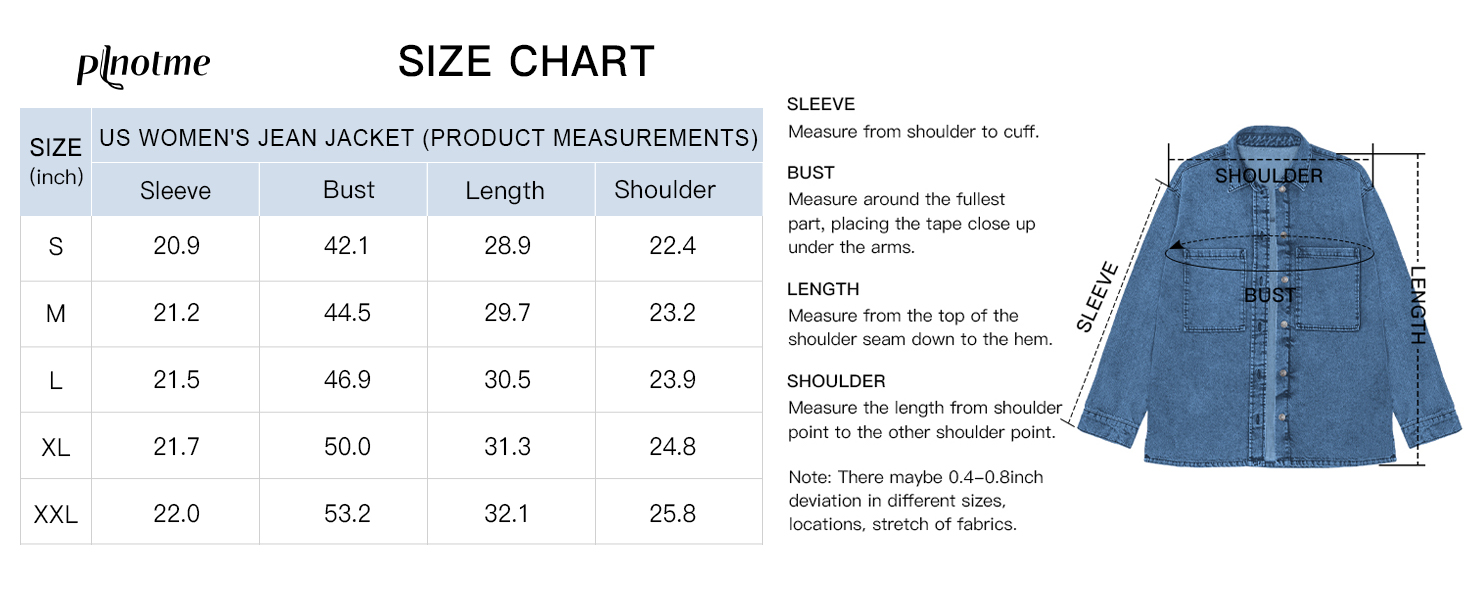
Task: Click the SLEEVE measurement instruction heading
Action: pos(821,104)
